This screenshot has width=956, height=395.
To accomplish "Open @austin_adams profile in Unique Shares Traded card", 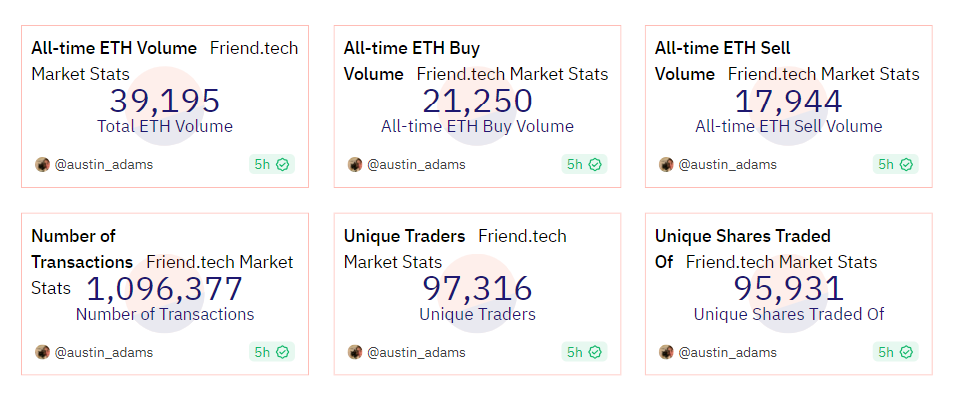I will click(727, 352).
